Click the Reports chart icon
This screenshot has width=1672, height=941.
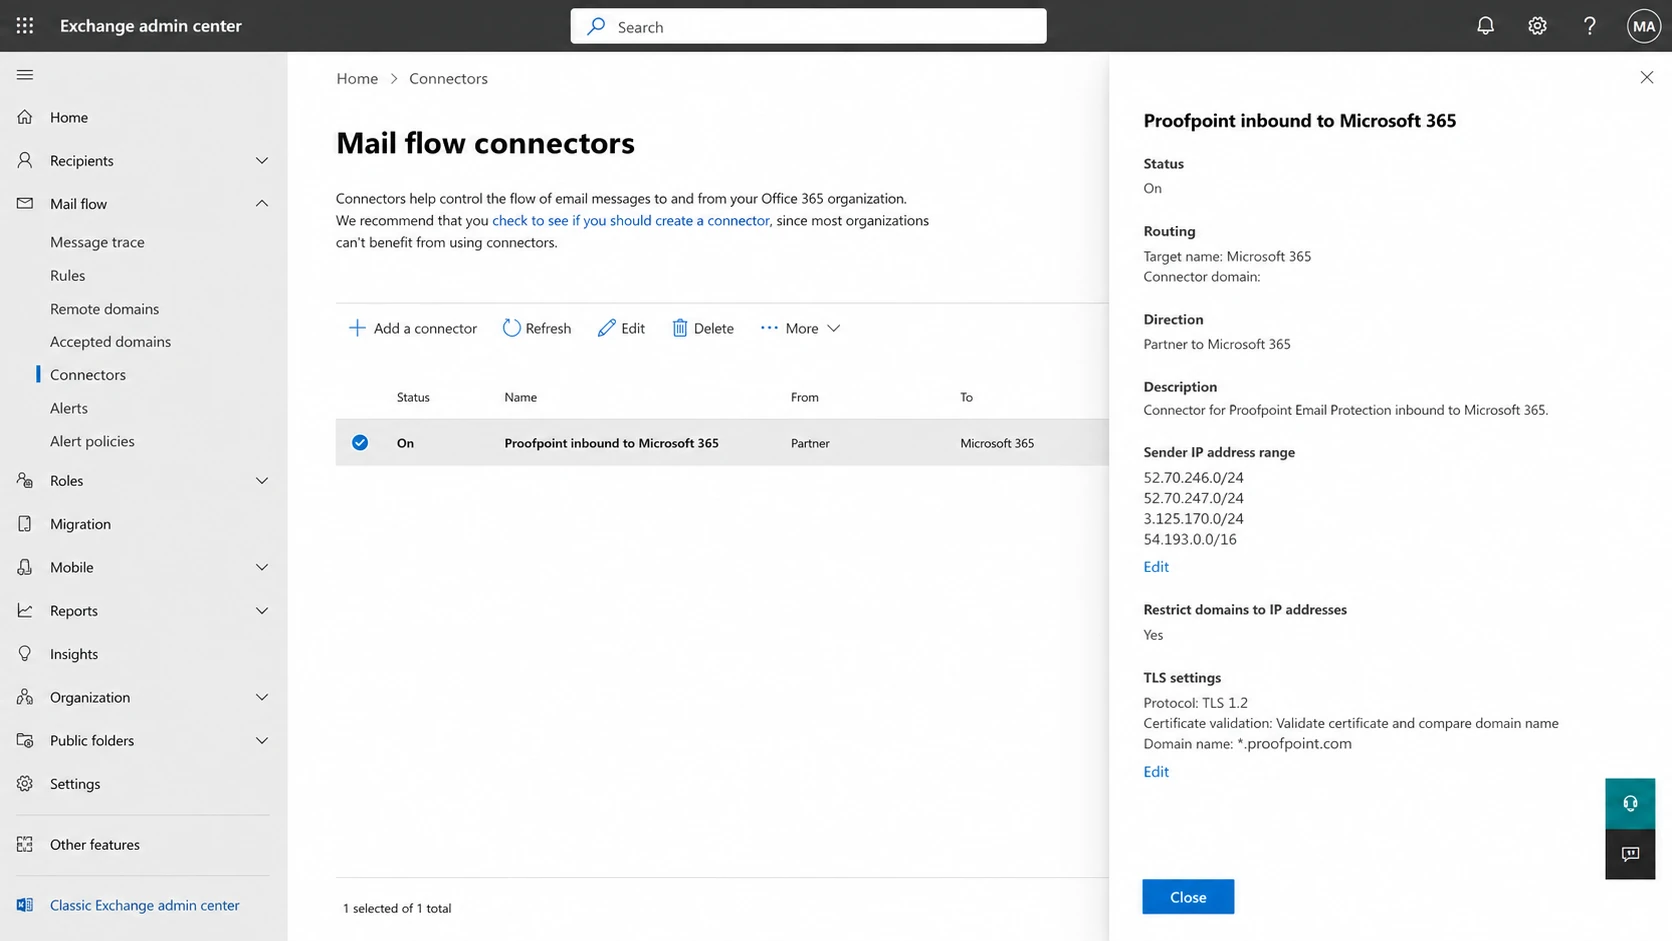tap(25, 610)
